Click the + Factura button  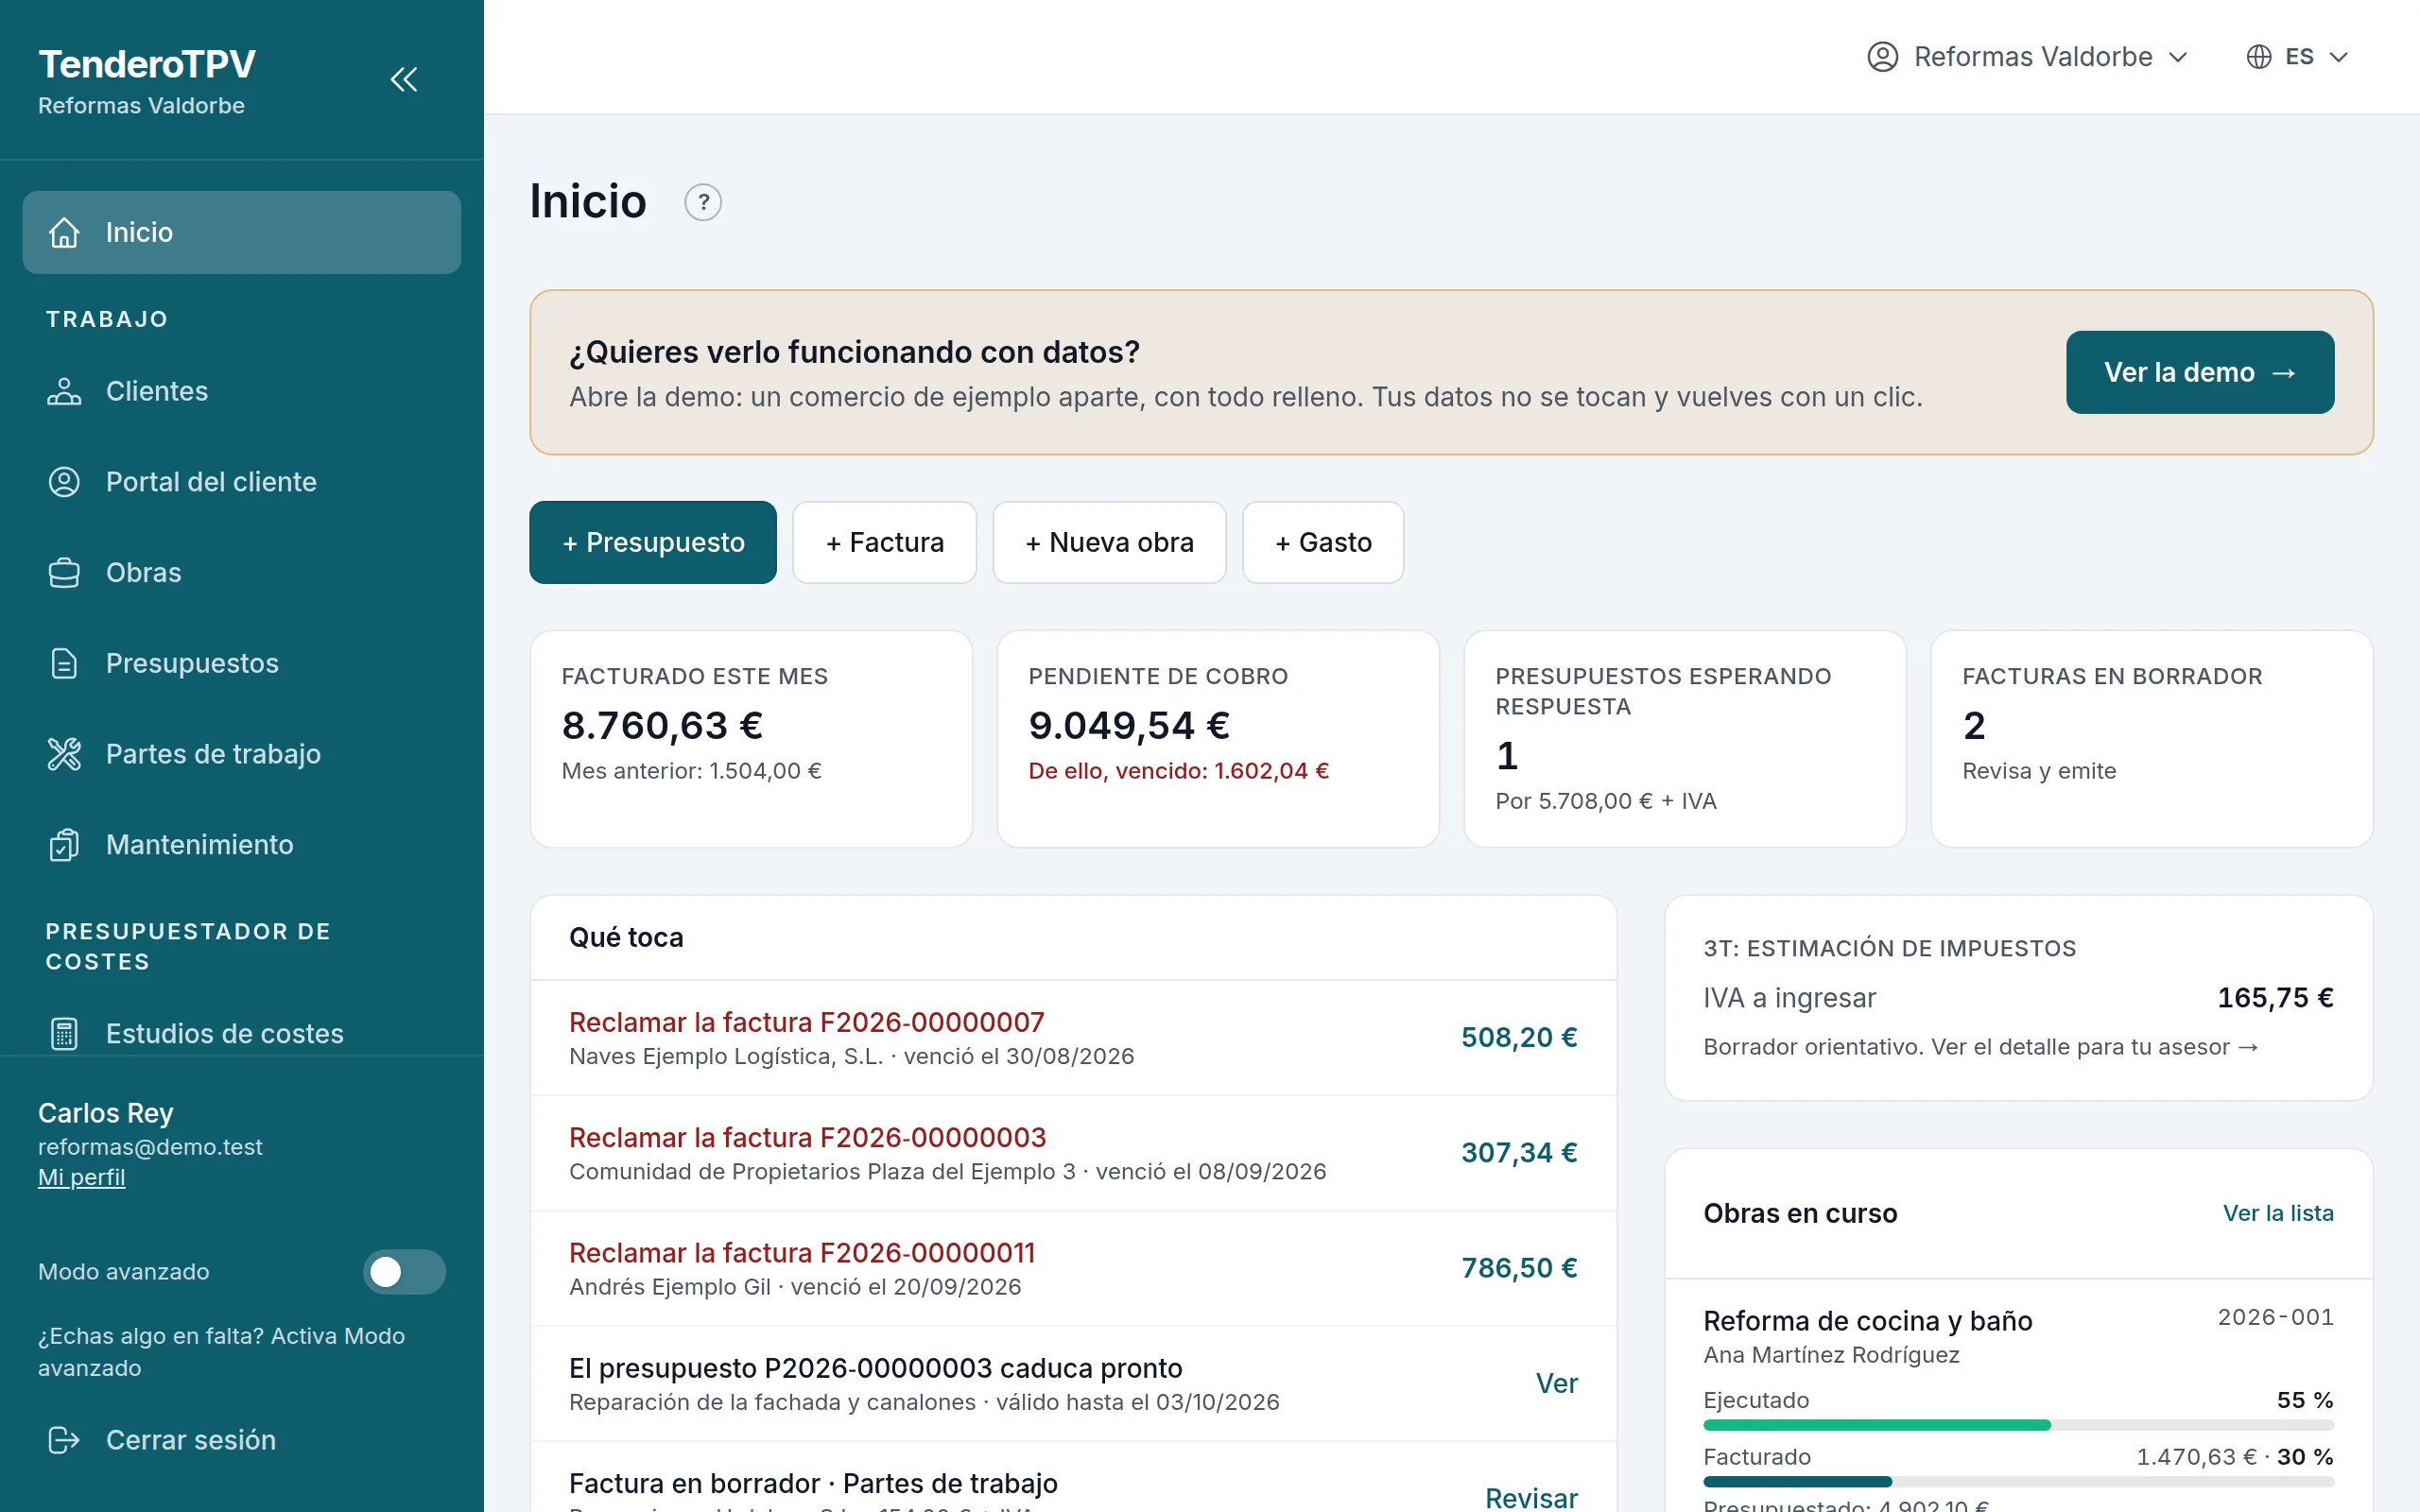[x=884, y=542]
